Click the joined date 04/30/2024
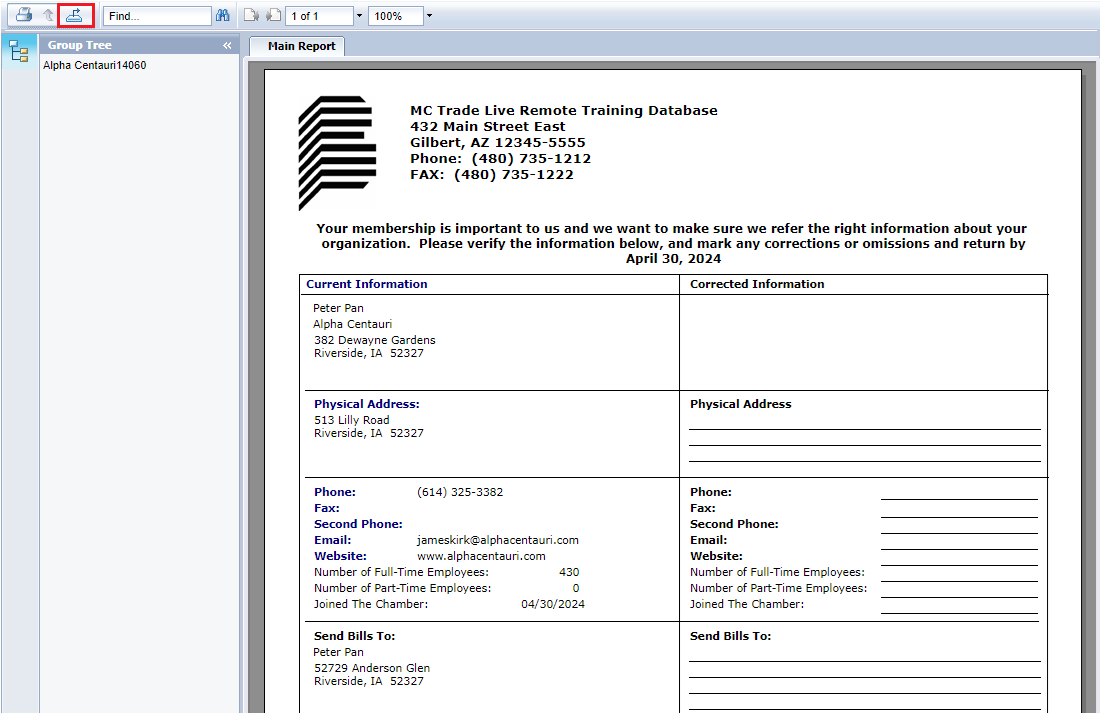Image resolution: width=1100 pixels, height=713 pixels. point(553,604)
